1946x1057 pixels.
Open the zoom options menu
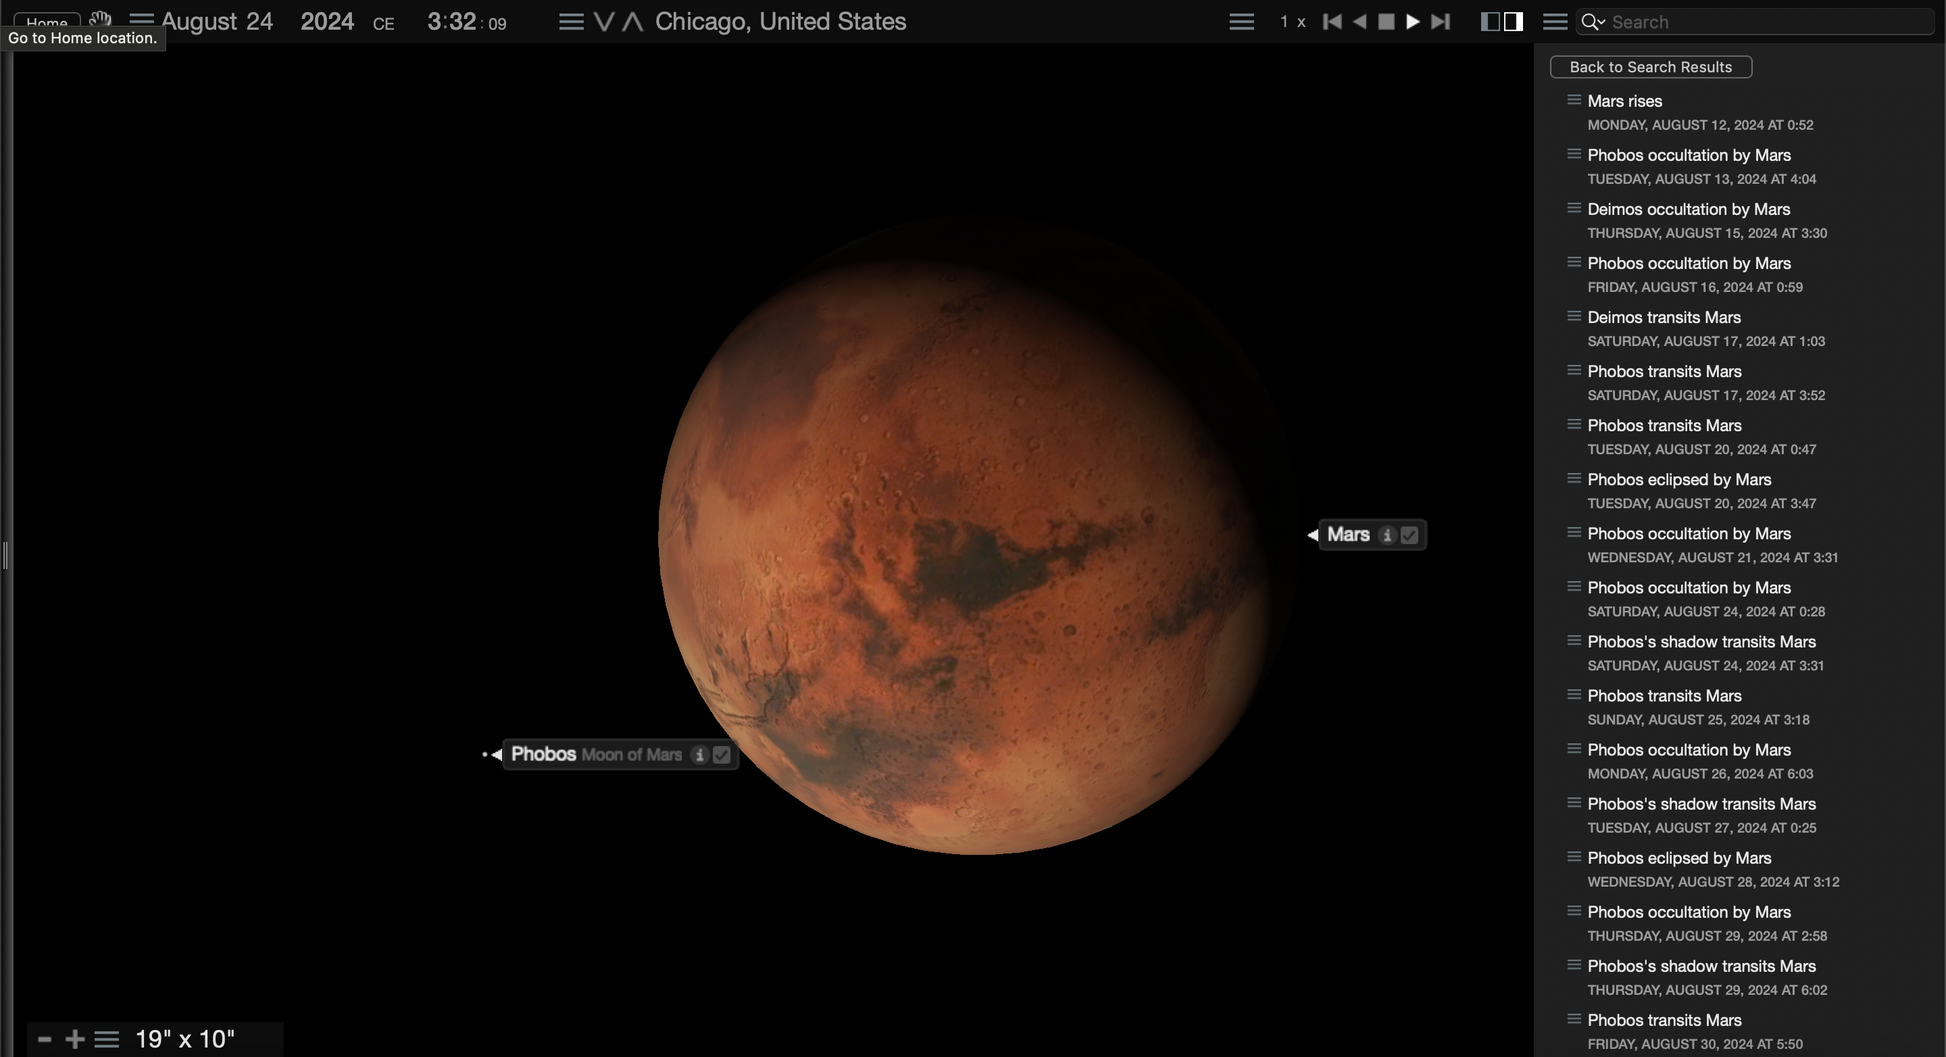[107, 1040]
